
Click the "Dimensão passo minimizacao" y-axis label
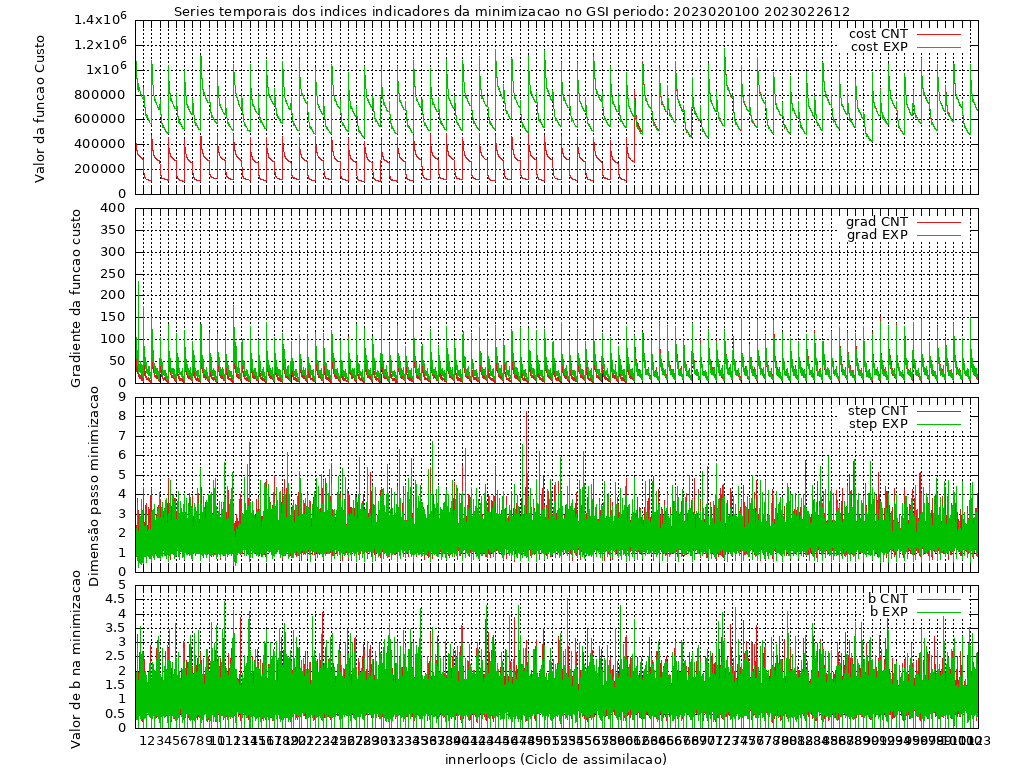[x=94, y=487]
